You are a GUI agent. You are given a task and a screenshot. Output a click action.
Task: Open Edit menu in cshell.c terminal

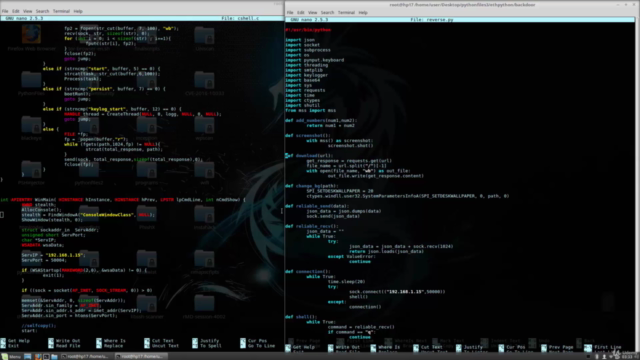(x=16, y=11)
